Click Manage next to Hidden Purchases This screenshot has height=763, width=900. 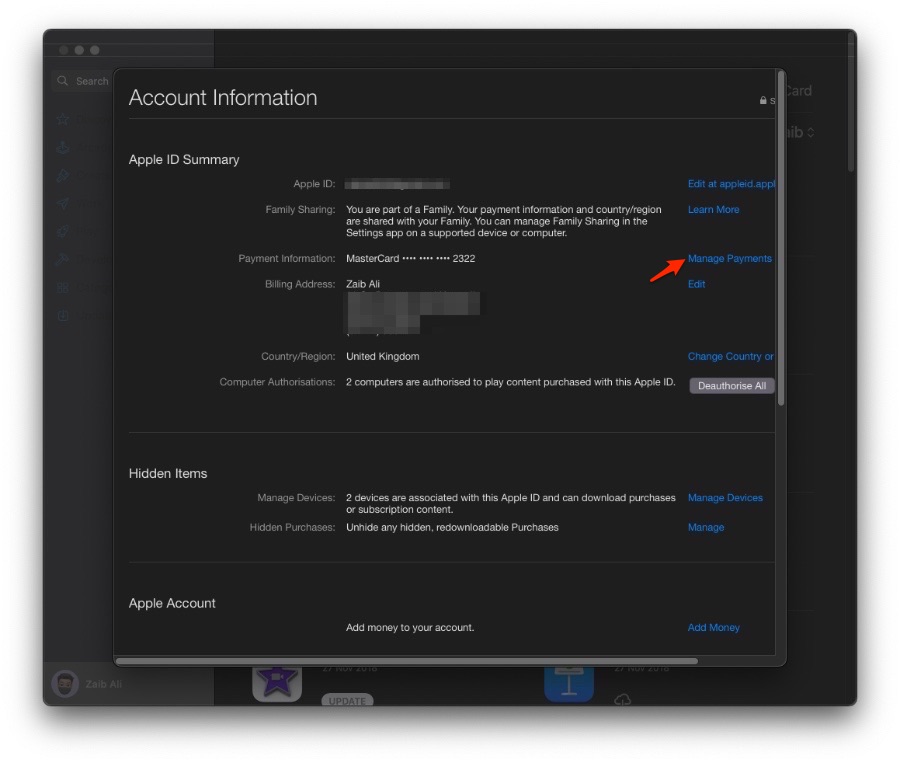[x=706, y=527]
